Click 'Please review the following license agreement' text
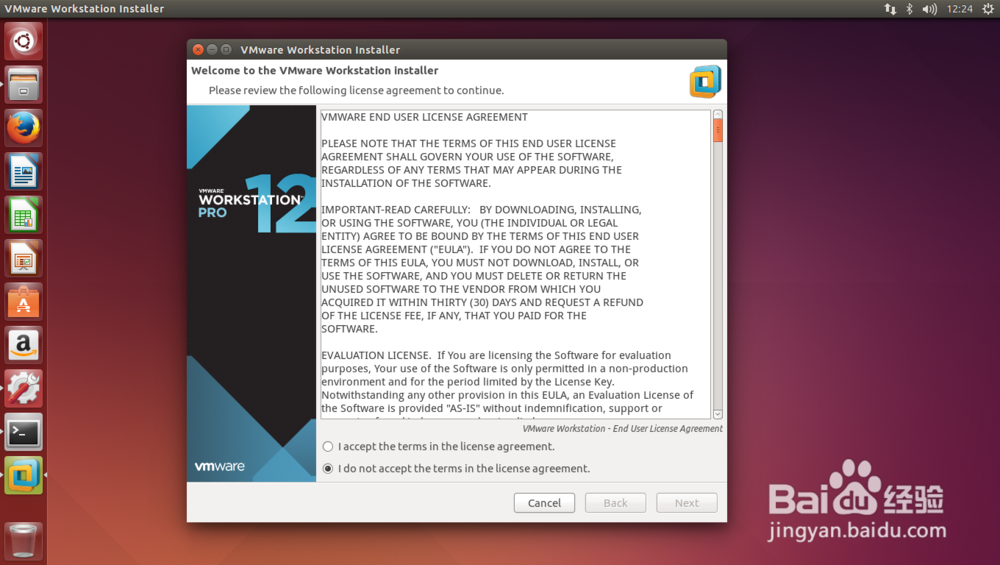Viewport: 1000px width, 565px height. coord(356,91)
